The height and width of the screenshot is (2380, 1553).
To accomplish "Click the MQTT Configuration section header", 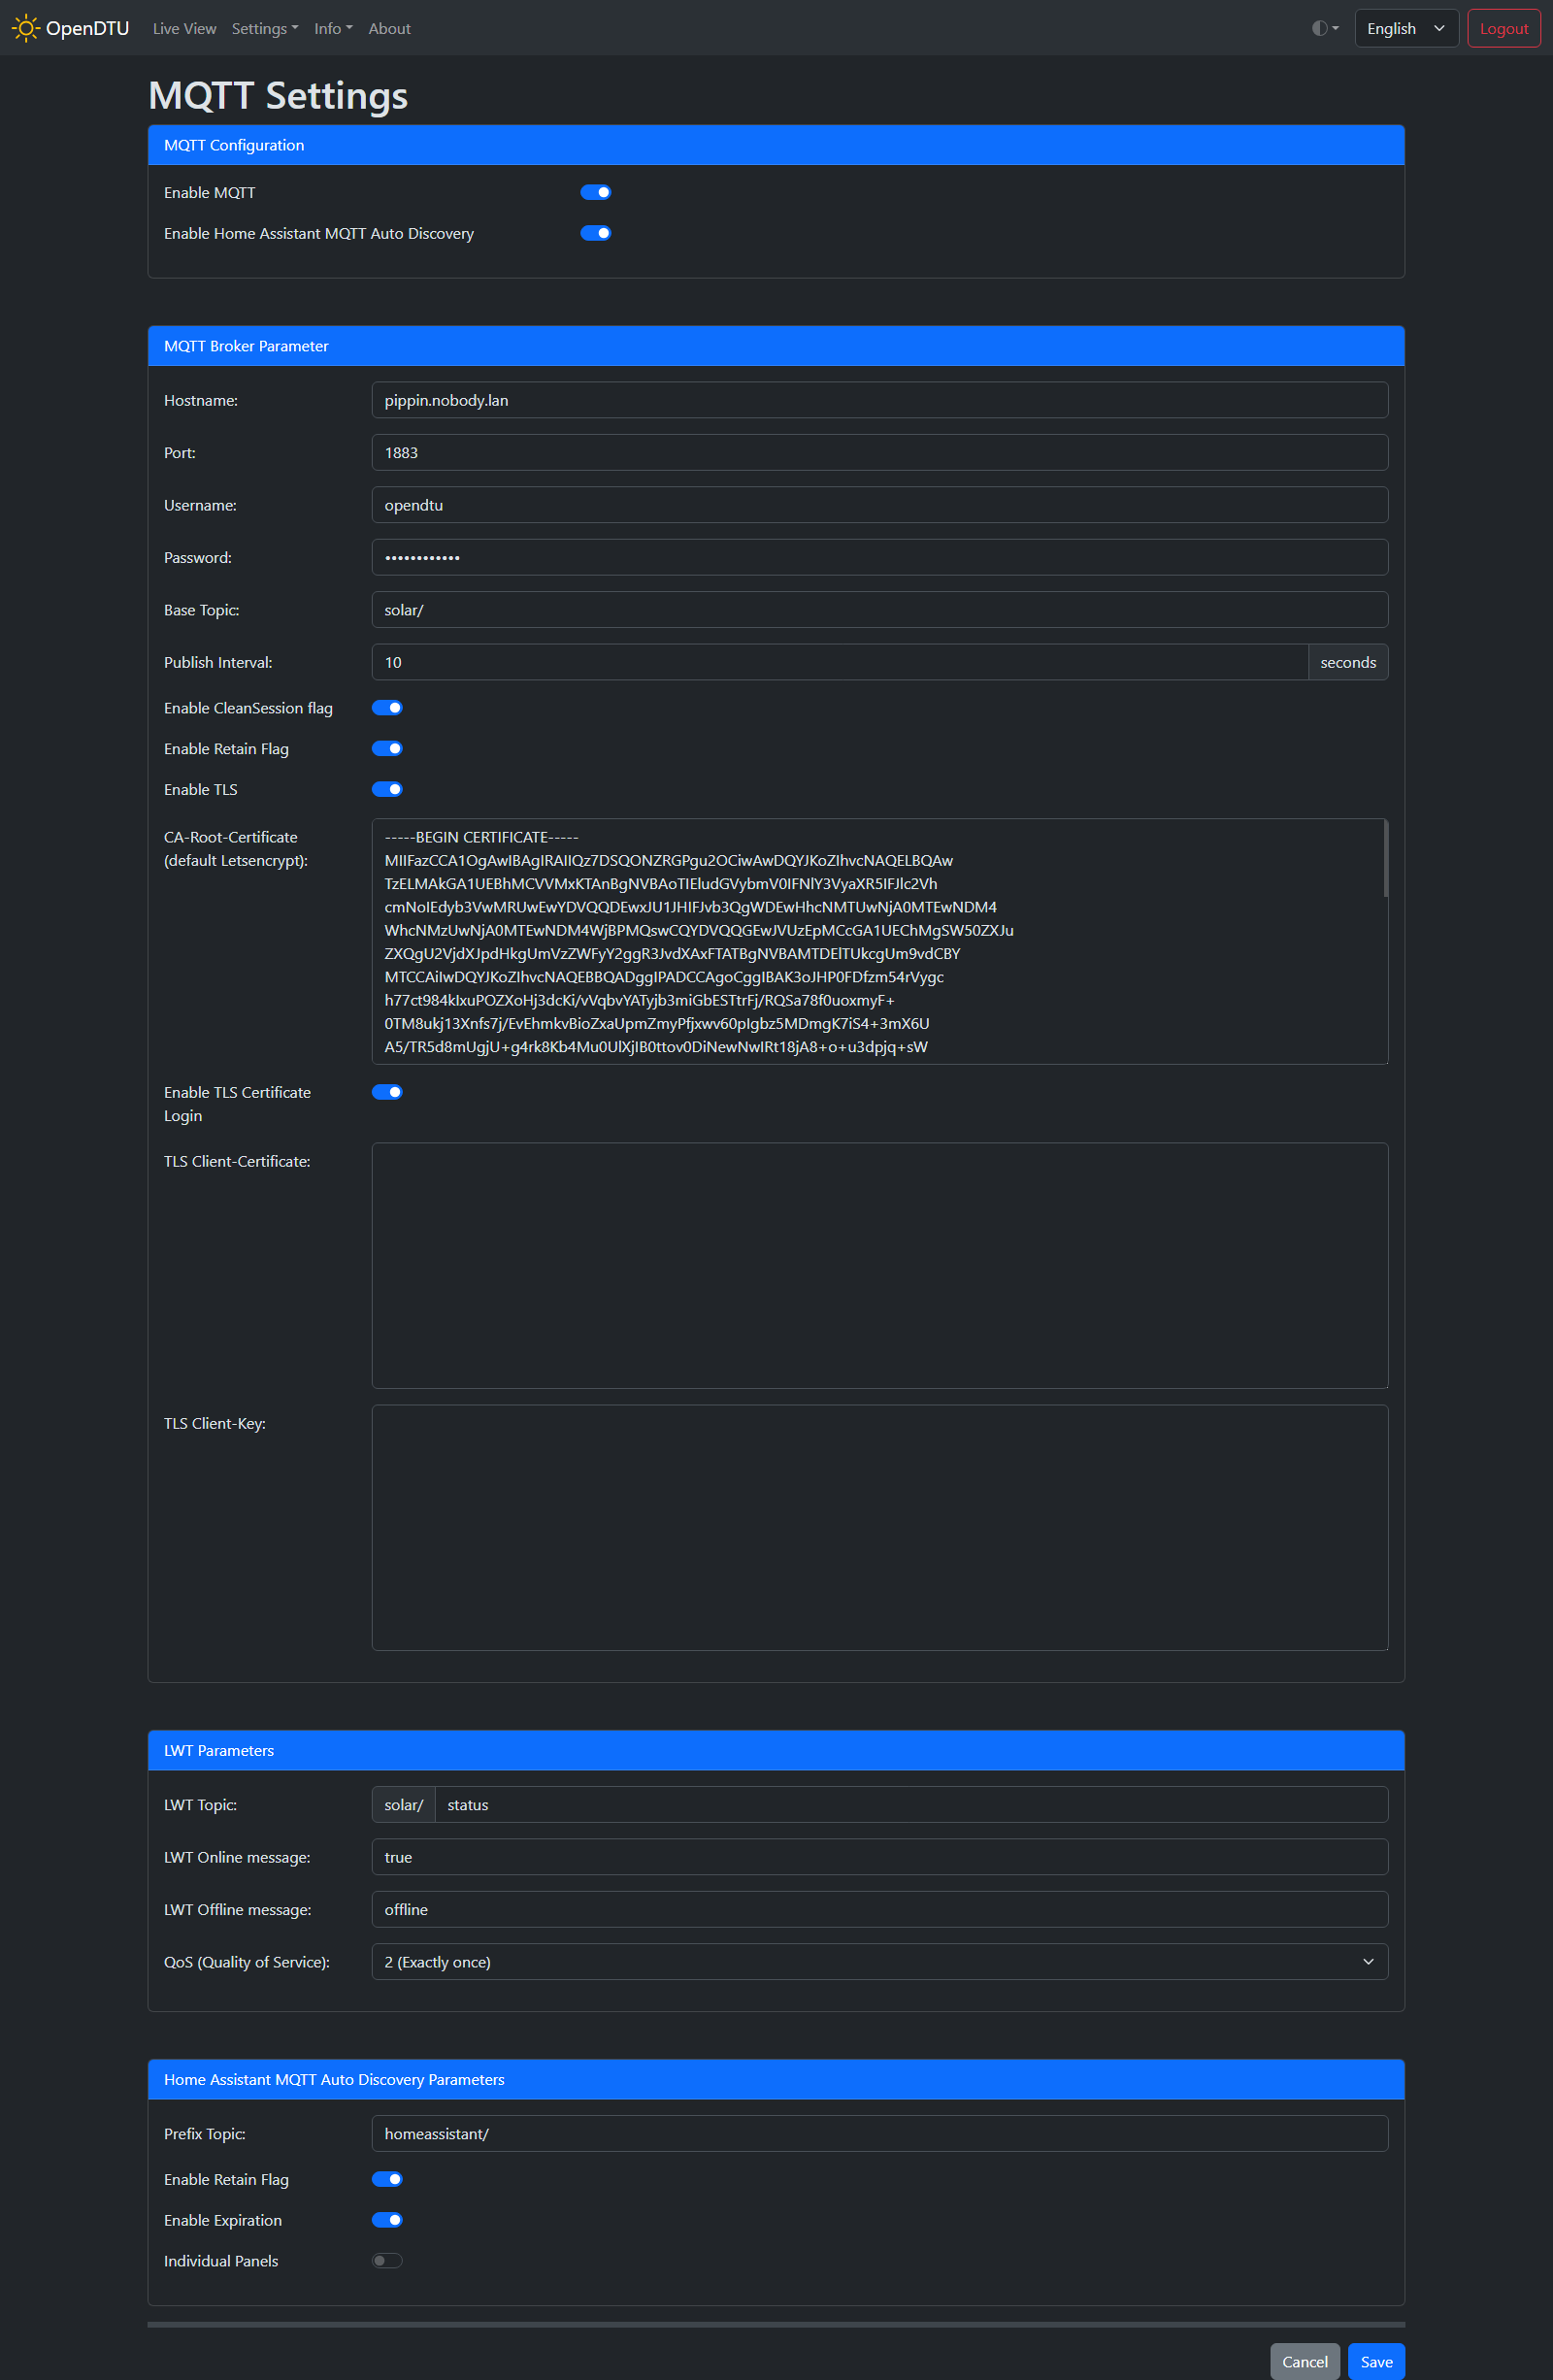I will click(x=776, y=145).
